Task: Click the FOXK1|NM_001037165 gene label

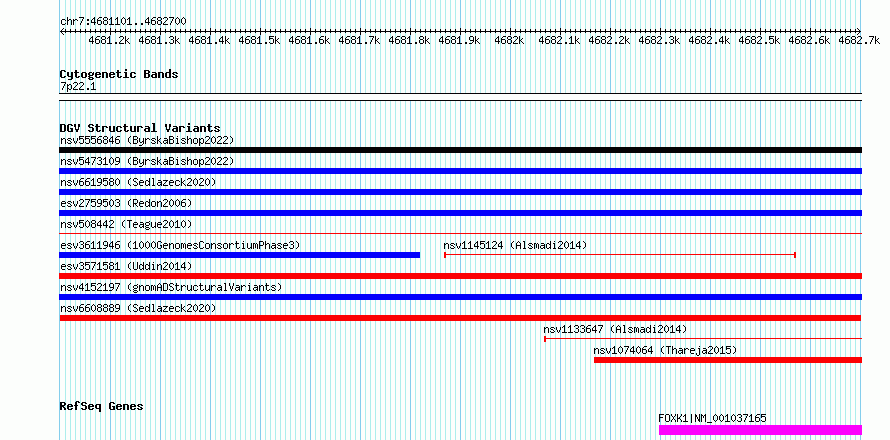Action: pyautogui.click(x=712, y=418)
